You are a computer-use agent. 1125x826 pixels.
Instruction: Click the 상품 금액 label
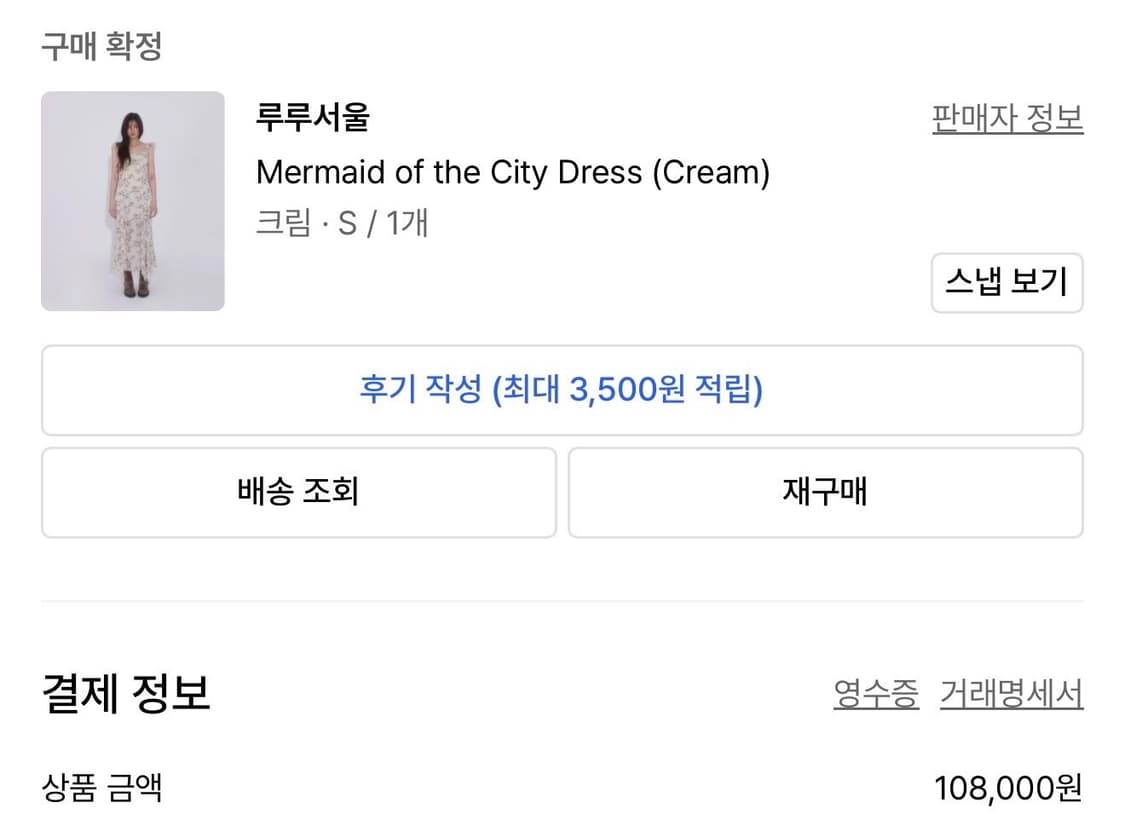101,789
